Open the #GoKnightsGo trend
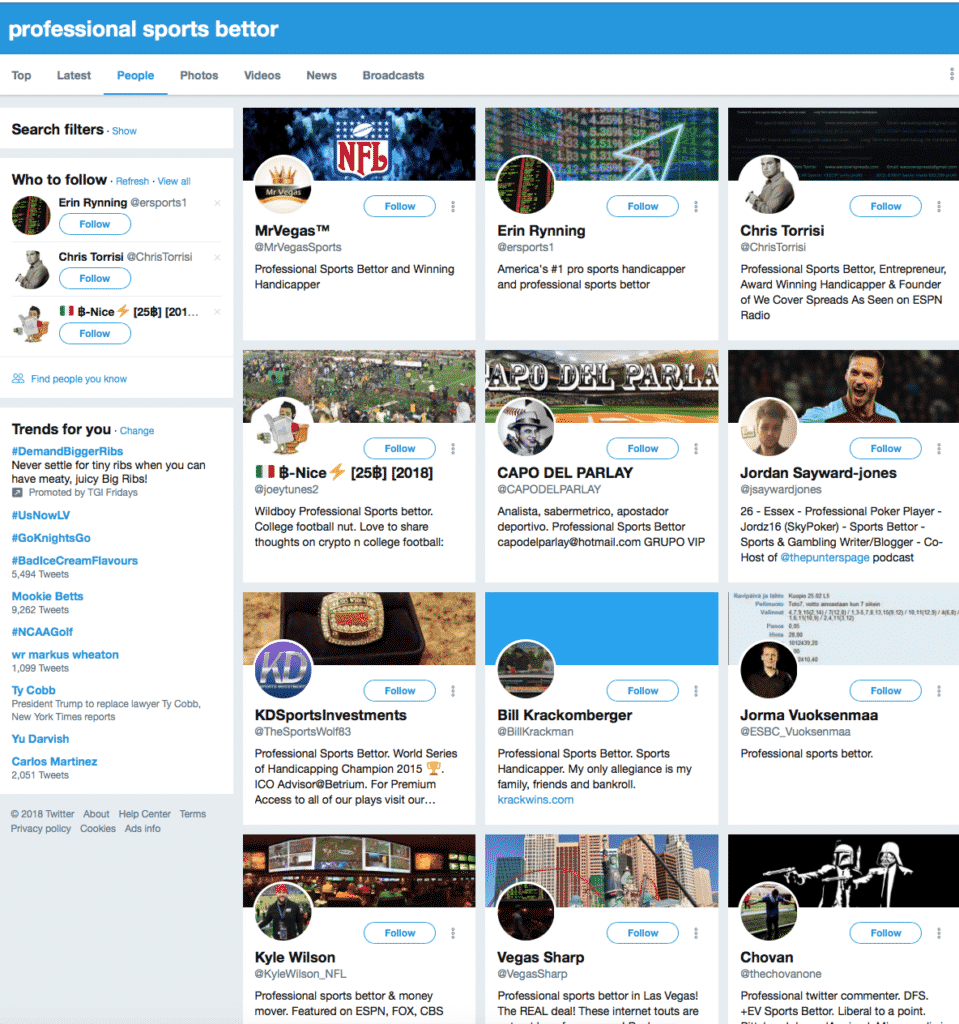 click(x=51, y=538)
